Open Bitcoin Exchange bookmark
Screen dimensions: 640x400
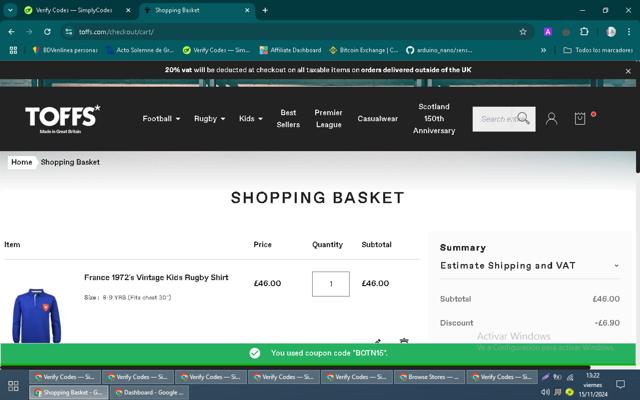[364, 50]
